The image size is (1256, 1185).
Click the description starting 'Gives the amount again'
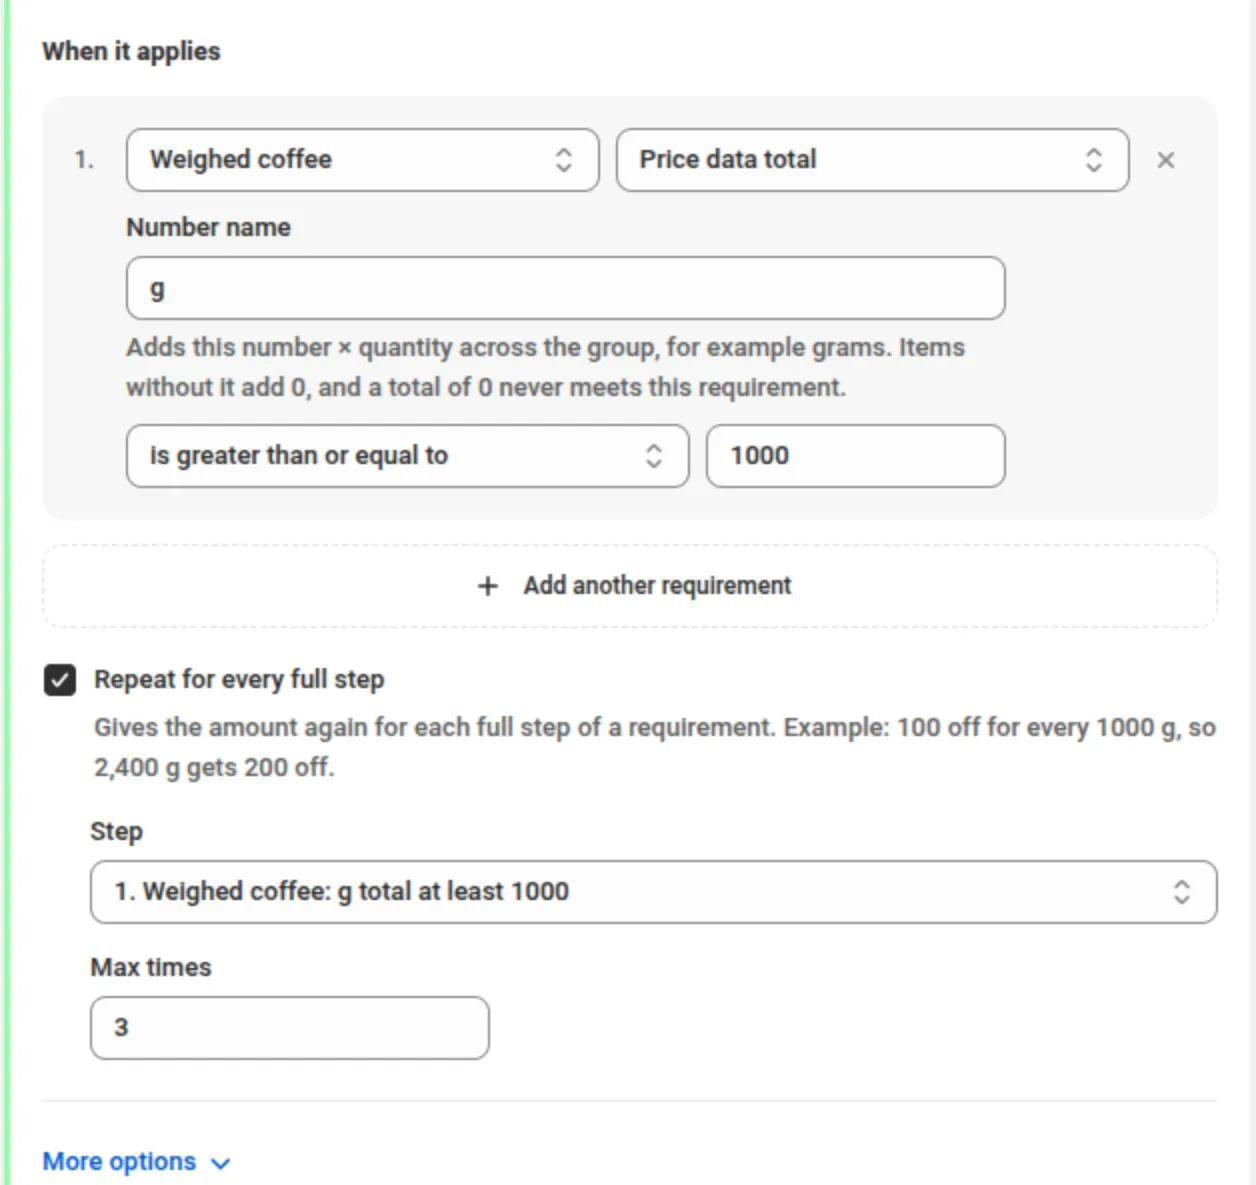click(655, 747)
